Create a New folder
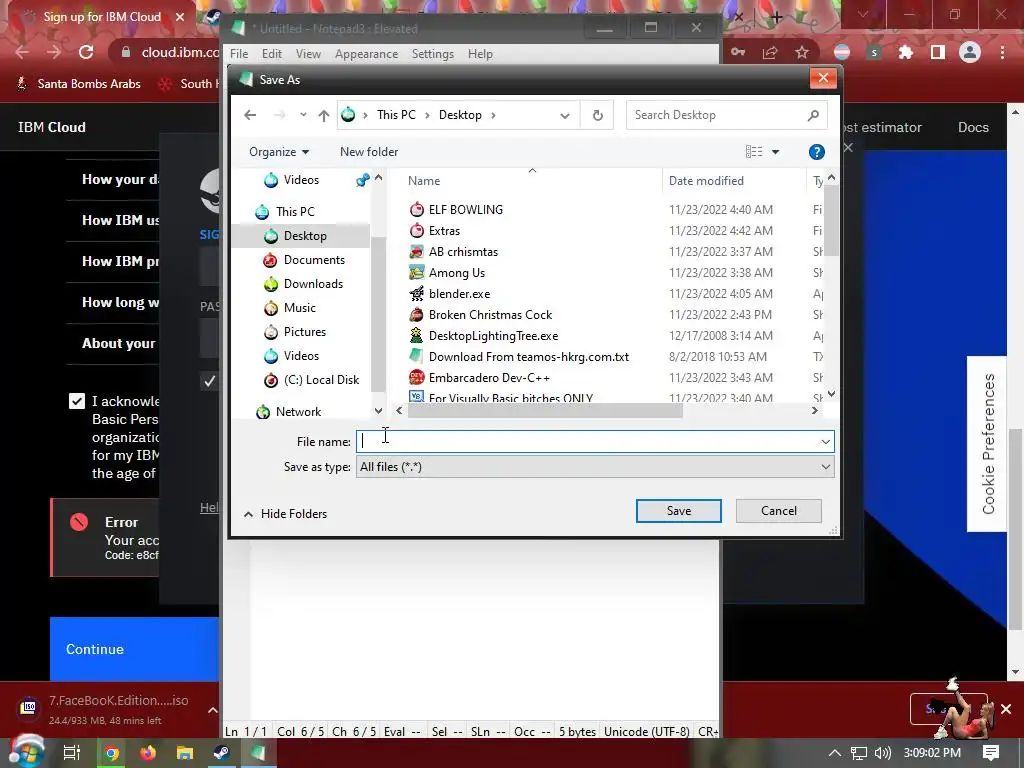 [x=369, y=152]
